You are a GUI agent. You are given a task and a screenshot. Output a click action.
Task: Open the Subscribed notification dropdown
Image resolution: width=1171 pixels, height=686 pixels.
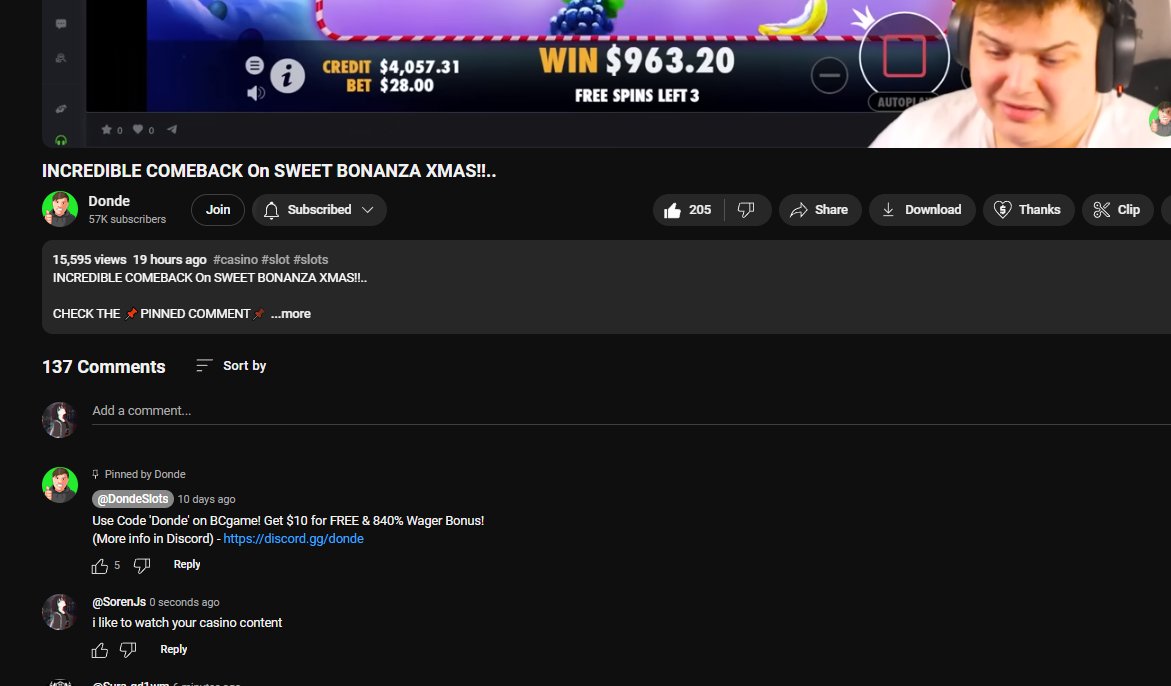tap(319, 210)
